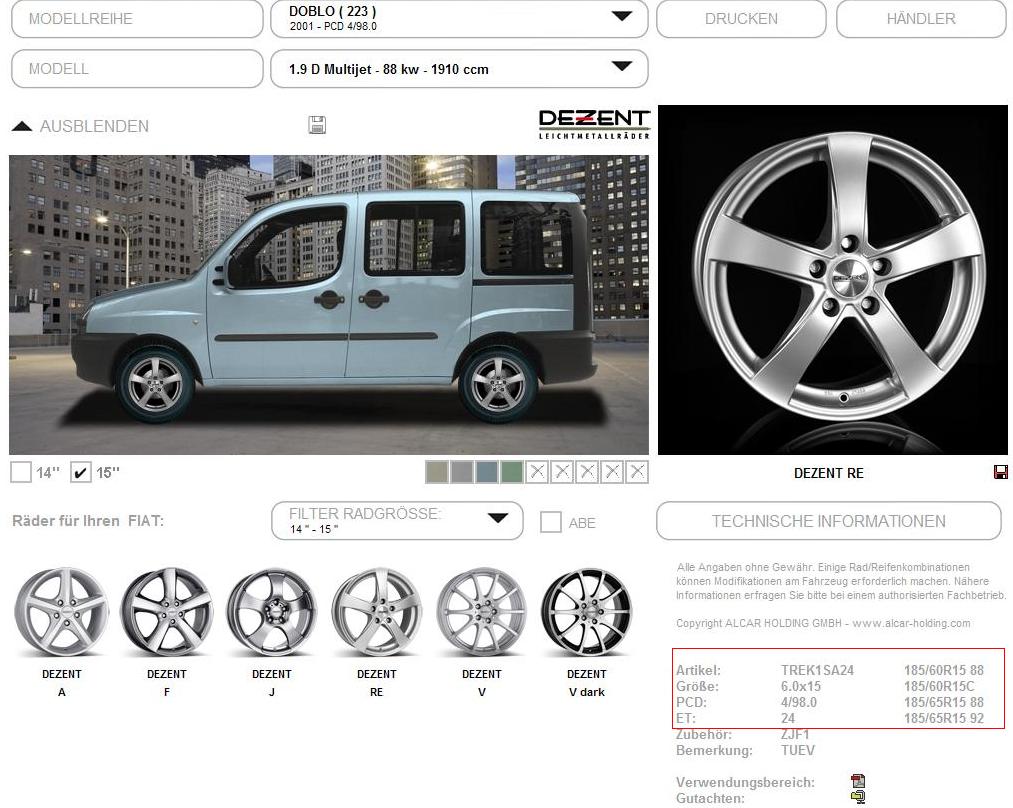Open the Gutachten certificate icon
The height and width of the screenshot is (808, 1013).
(x=857, y=797)
